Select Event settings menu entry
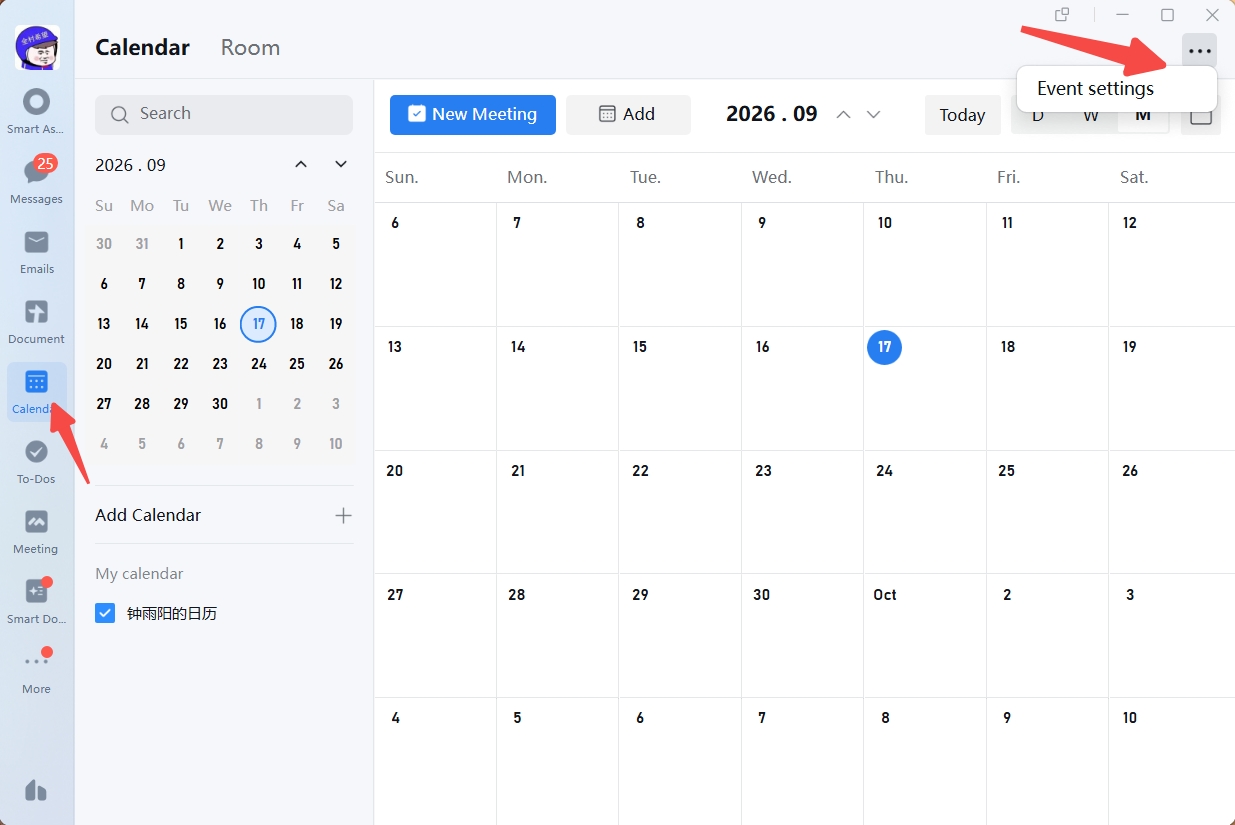Viewport: 1235px width, 825px height. [x=1116, y=88]
